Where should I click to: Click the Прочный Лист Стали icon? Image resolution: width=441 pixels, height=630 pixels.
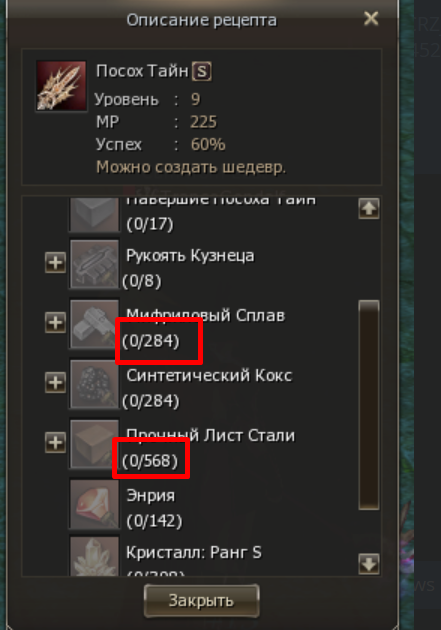tap(94, 444)
